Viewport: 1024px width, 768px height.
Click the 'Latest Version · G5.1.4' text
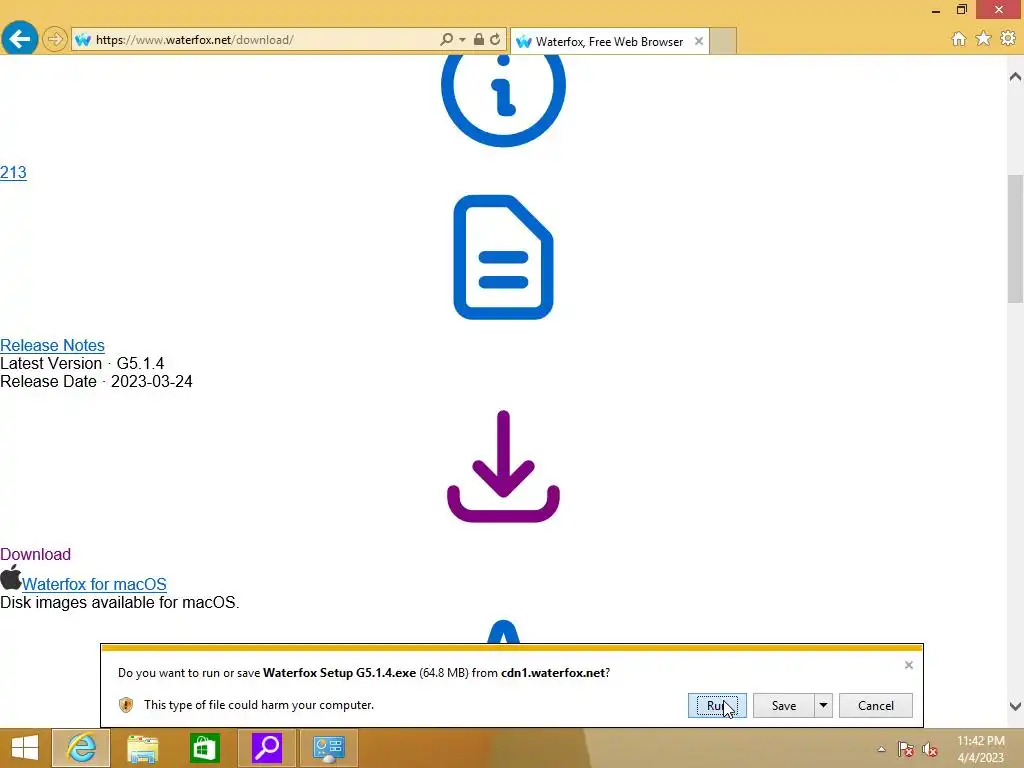[x=82, y=363]
